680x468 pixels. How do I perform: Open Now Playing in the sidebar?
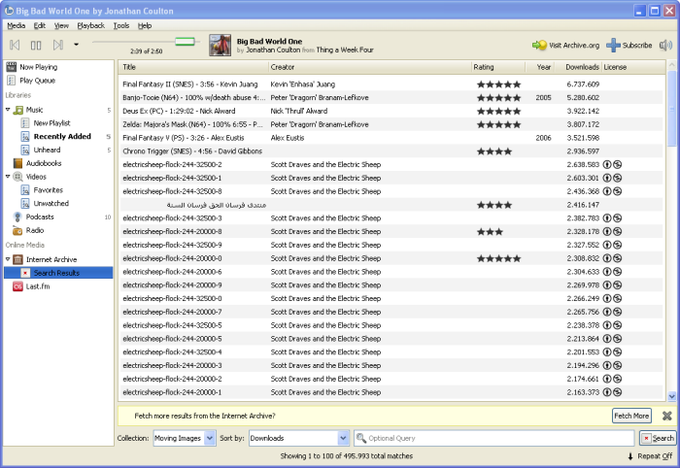click(38, 67)
